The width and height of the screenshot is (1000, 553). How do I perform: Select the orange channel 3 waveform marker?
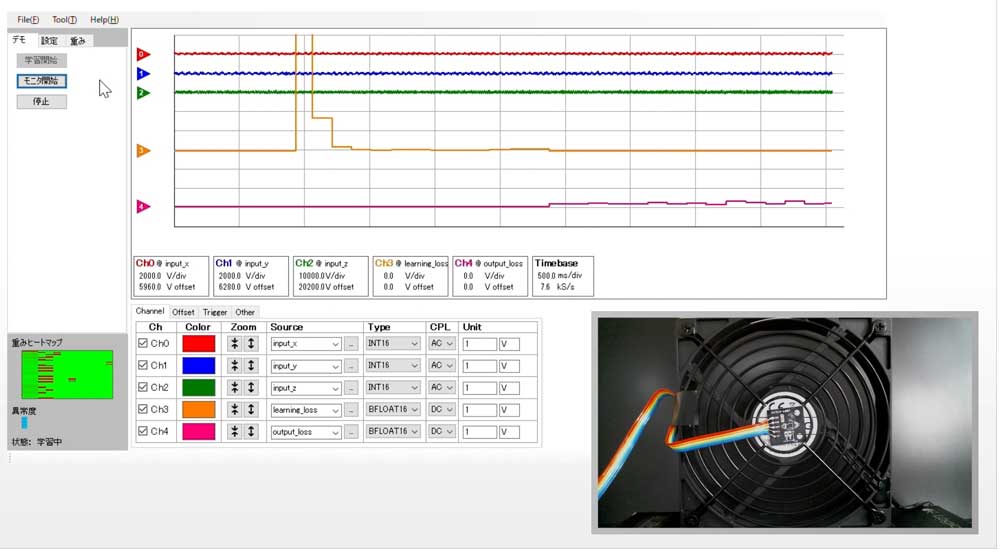coord(143,151)
